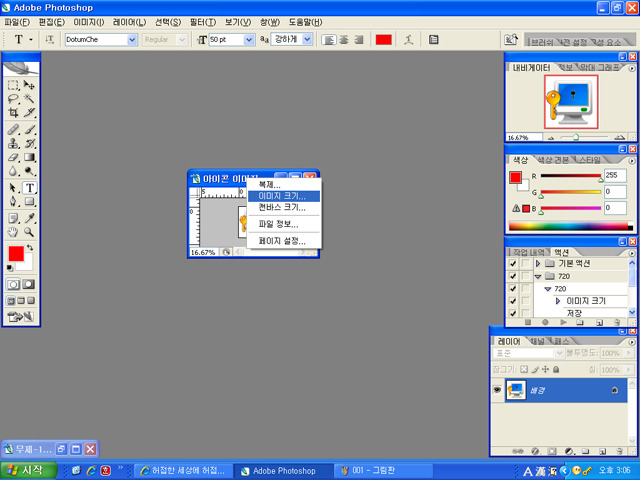Image resolution: width=640 pixels, height=480 pixels.
Task: Select the Dodge tool
Action: (29, 171)
